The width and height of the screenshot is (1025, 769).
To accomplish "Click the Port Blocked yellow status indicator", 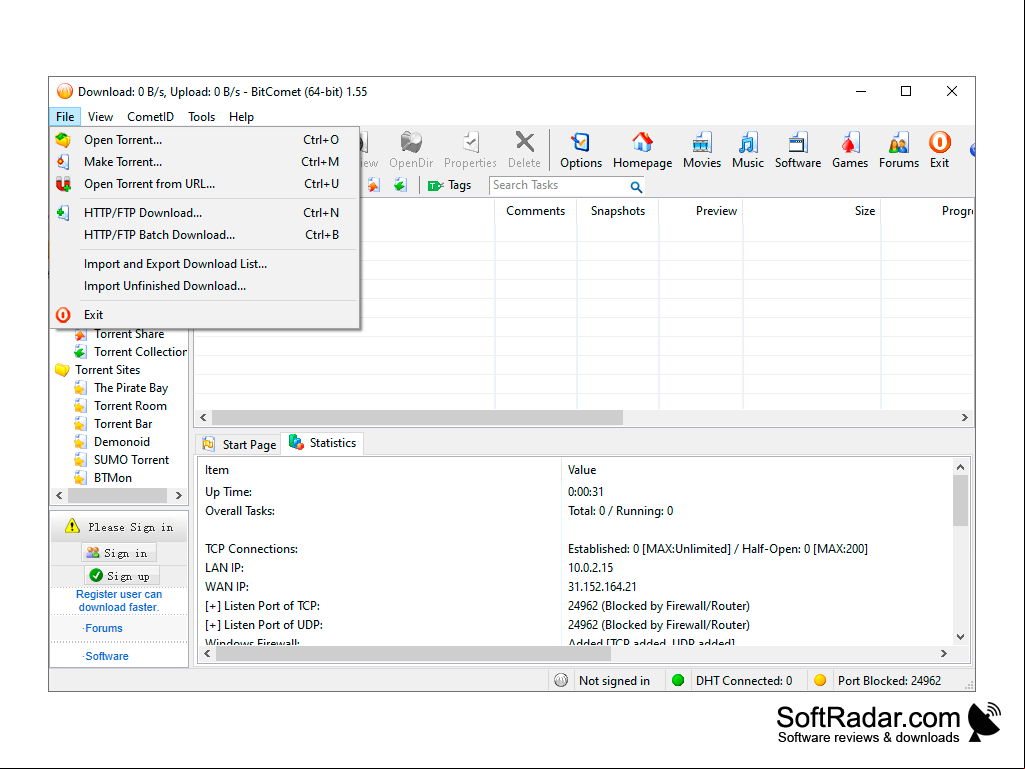I will [820, 680].
